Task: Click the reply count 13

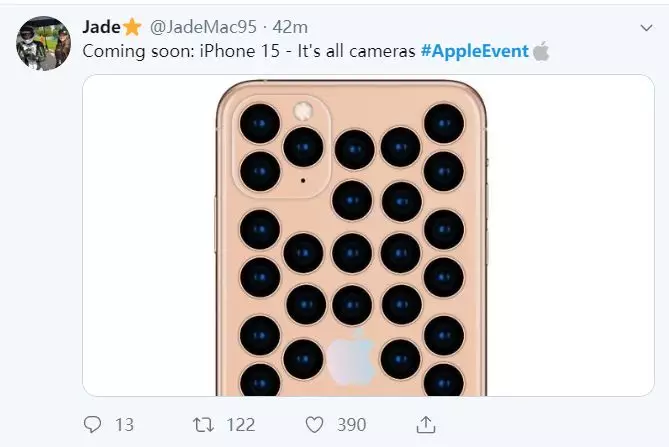Action: tap(124, 425)
